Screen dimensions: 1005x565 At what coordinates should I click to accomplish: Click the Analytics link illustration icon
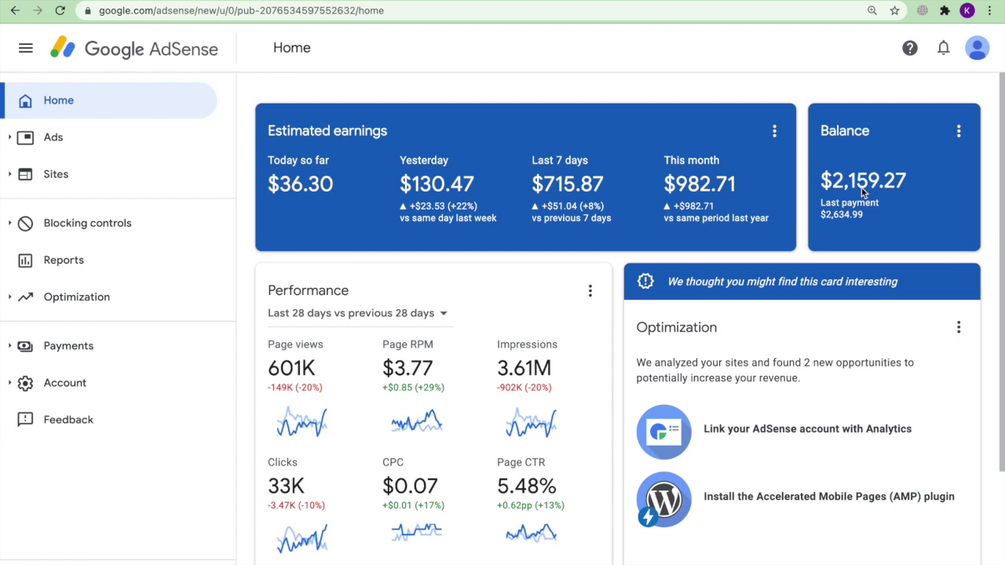pos(663,432)
